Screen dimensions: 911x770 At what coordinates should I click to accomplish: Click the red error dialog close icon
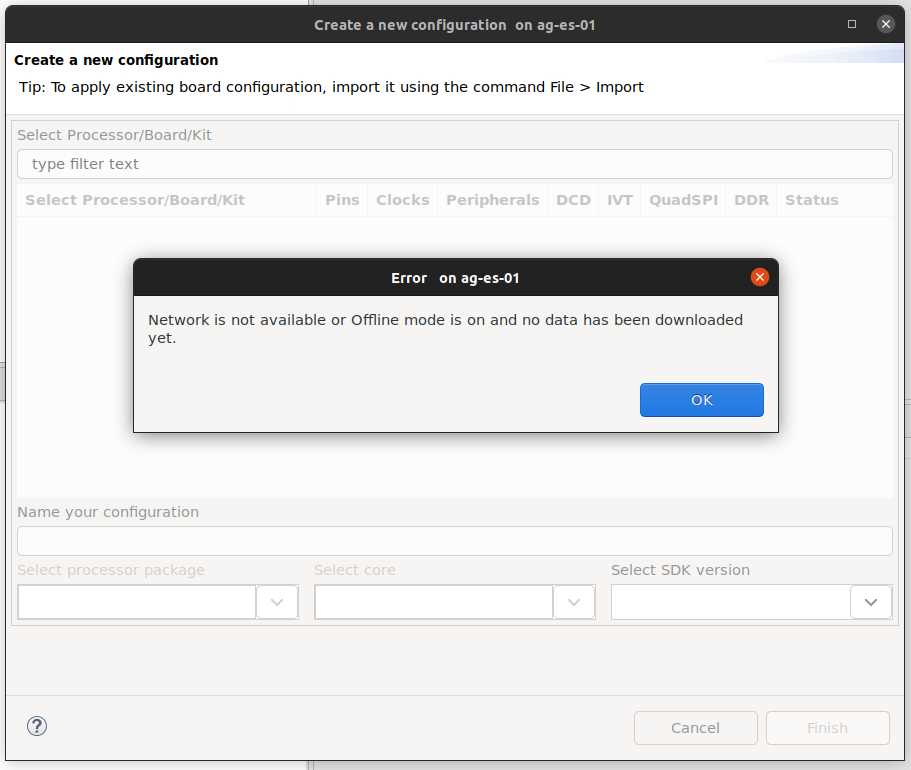pyautogui.click(x=759, y=277)
